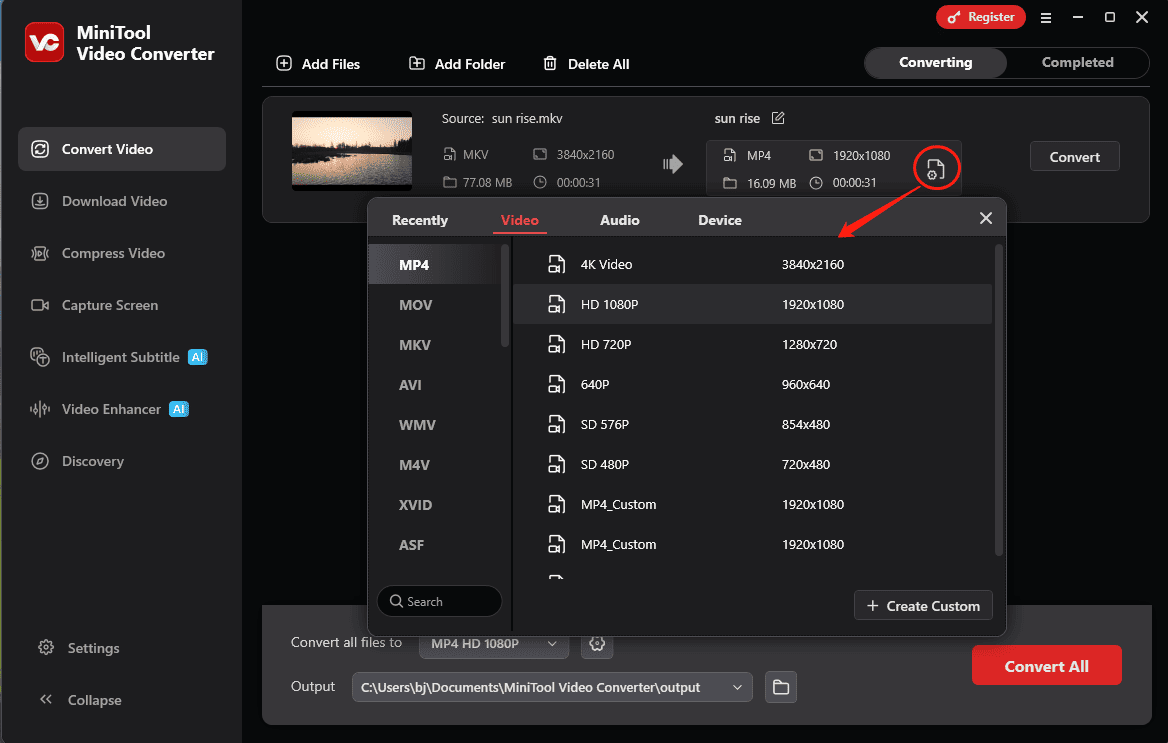Open the hamburger menu in title bar

click(x=1046, y=18)
